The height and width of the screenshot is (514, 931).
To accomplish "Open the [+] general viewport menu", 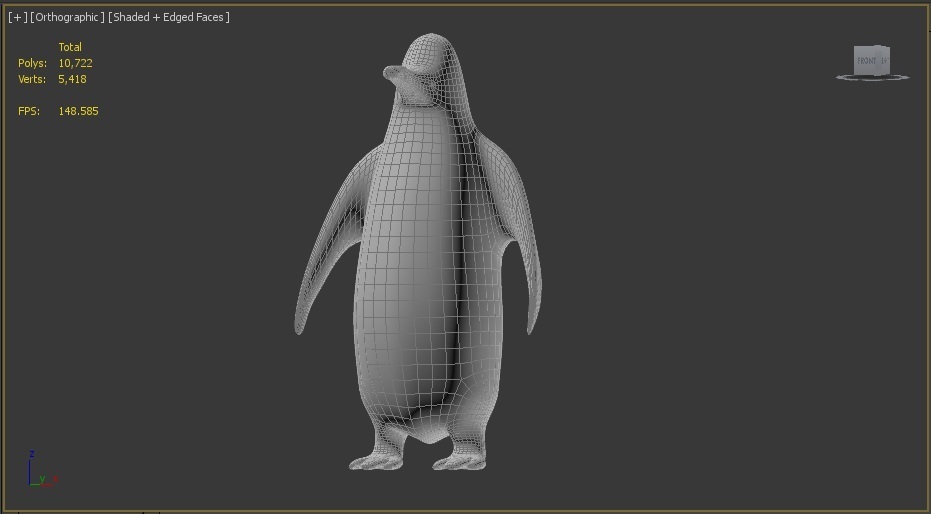I will 17,17.
